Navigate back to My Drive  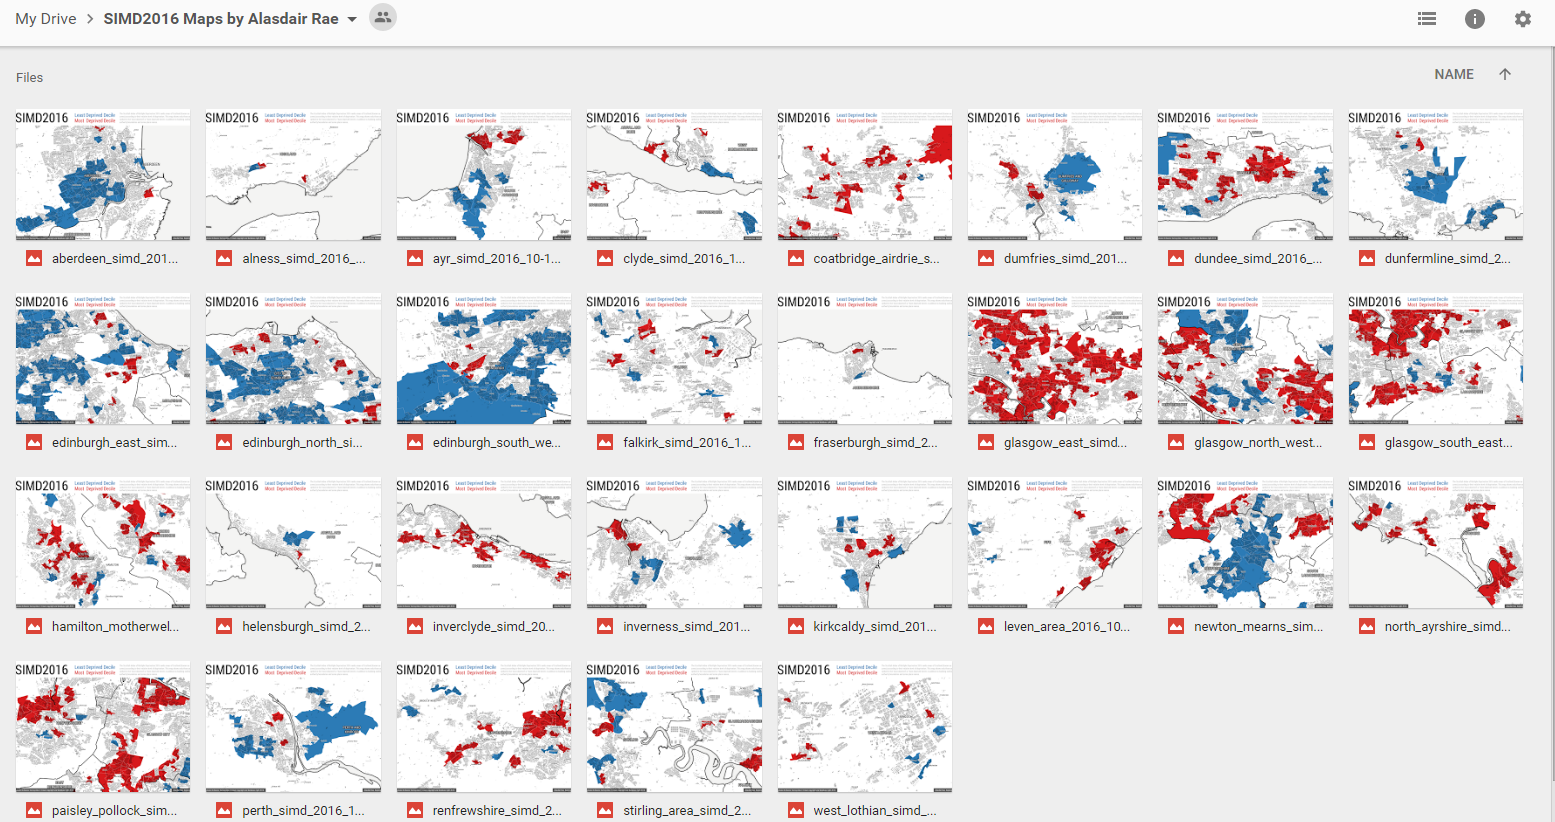pos(45,18)
